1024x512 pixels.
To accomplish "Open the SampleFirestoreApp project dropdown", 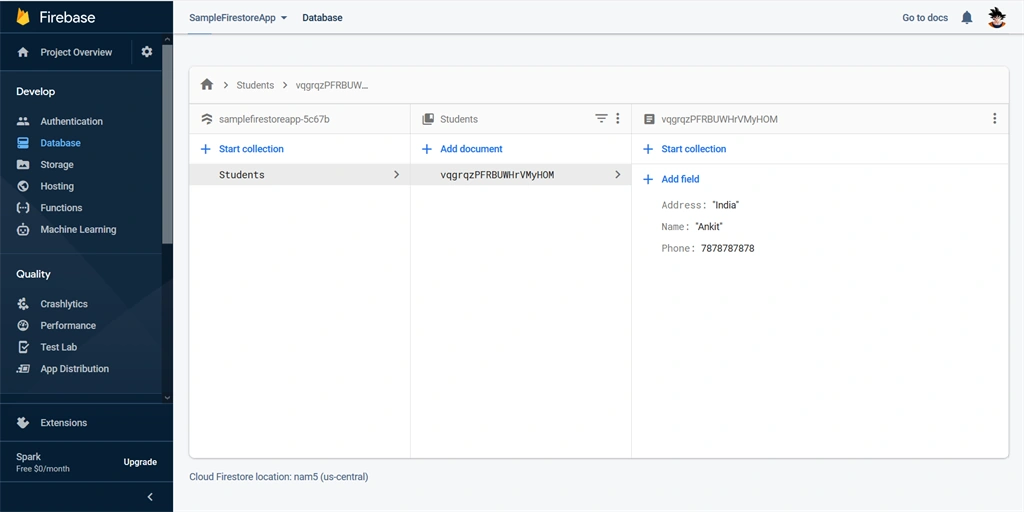I will (238, 18).
